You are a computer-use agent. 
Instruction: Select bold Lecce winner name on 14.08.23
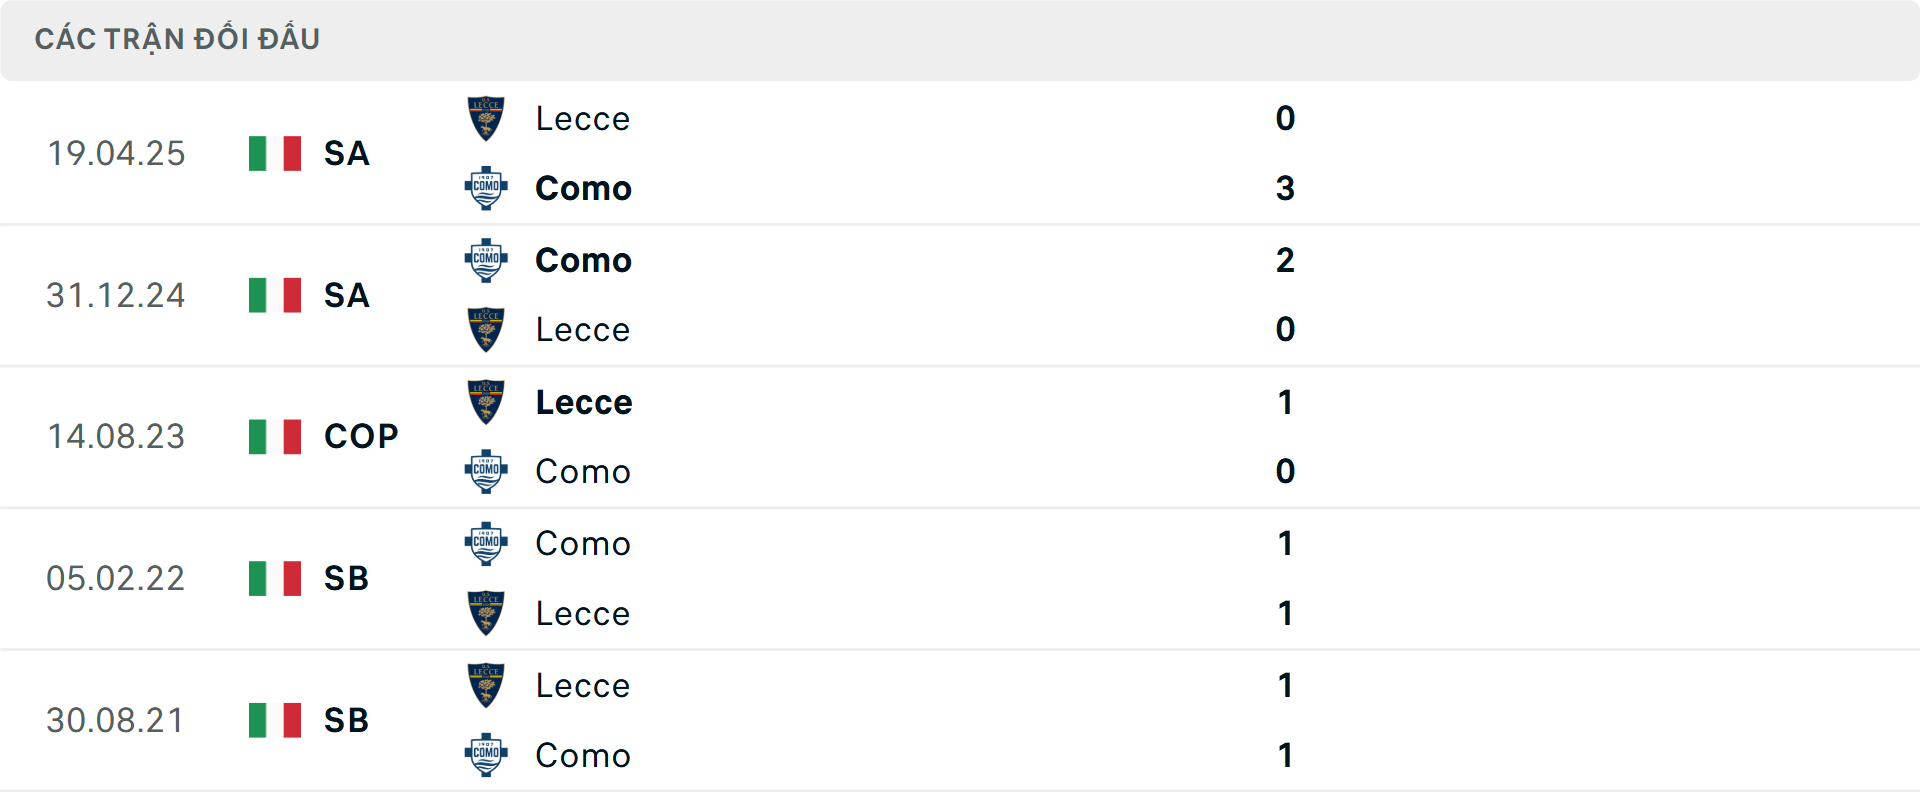tap(584, 402)
